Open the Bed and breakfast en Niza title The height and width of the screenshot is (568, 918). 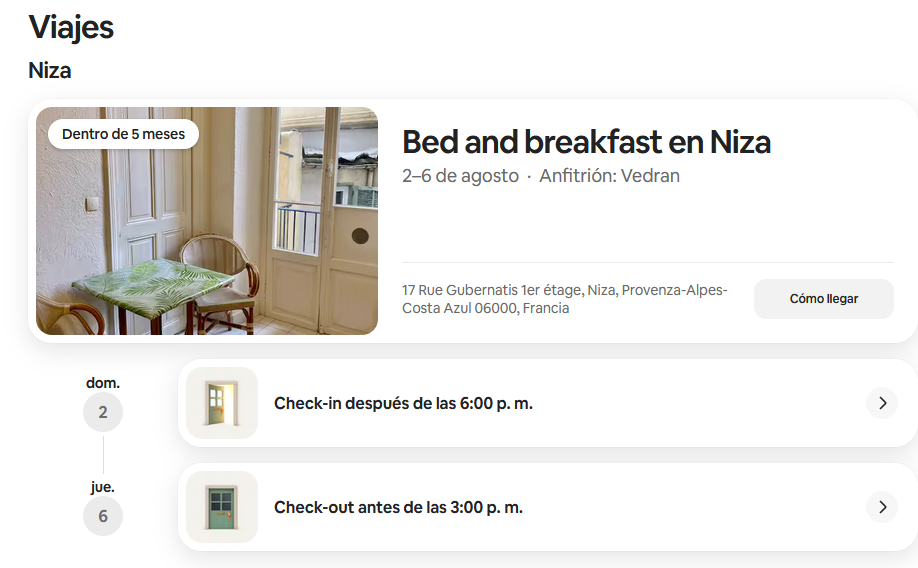[586, 142]
